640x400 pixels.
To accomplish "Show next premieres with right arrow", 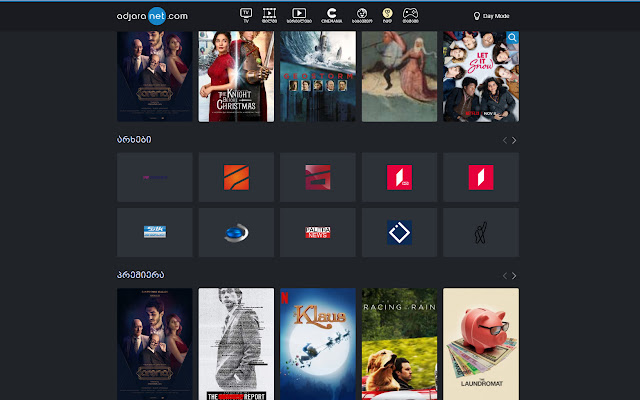I will pyautogui.click(x=514, y=276).
